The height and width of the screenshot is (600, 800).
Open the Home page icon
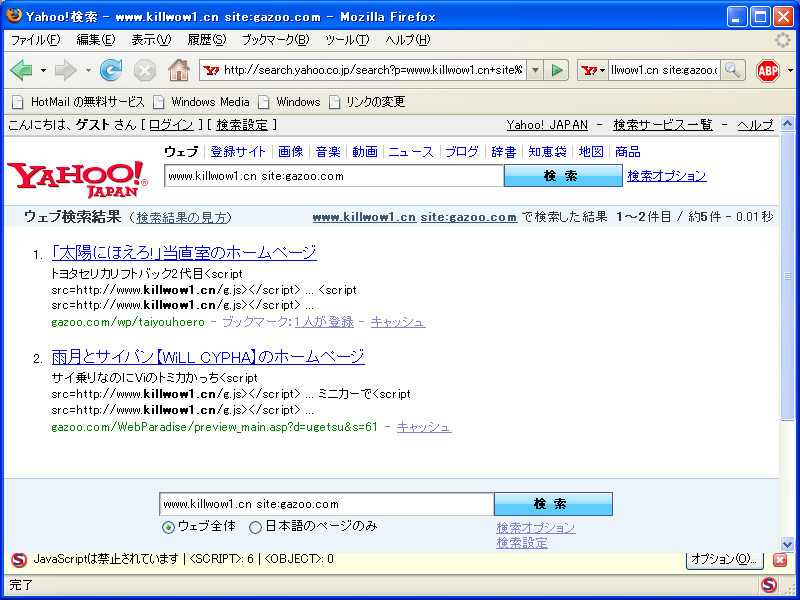[179, 70]
